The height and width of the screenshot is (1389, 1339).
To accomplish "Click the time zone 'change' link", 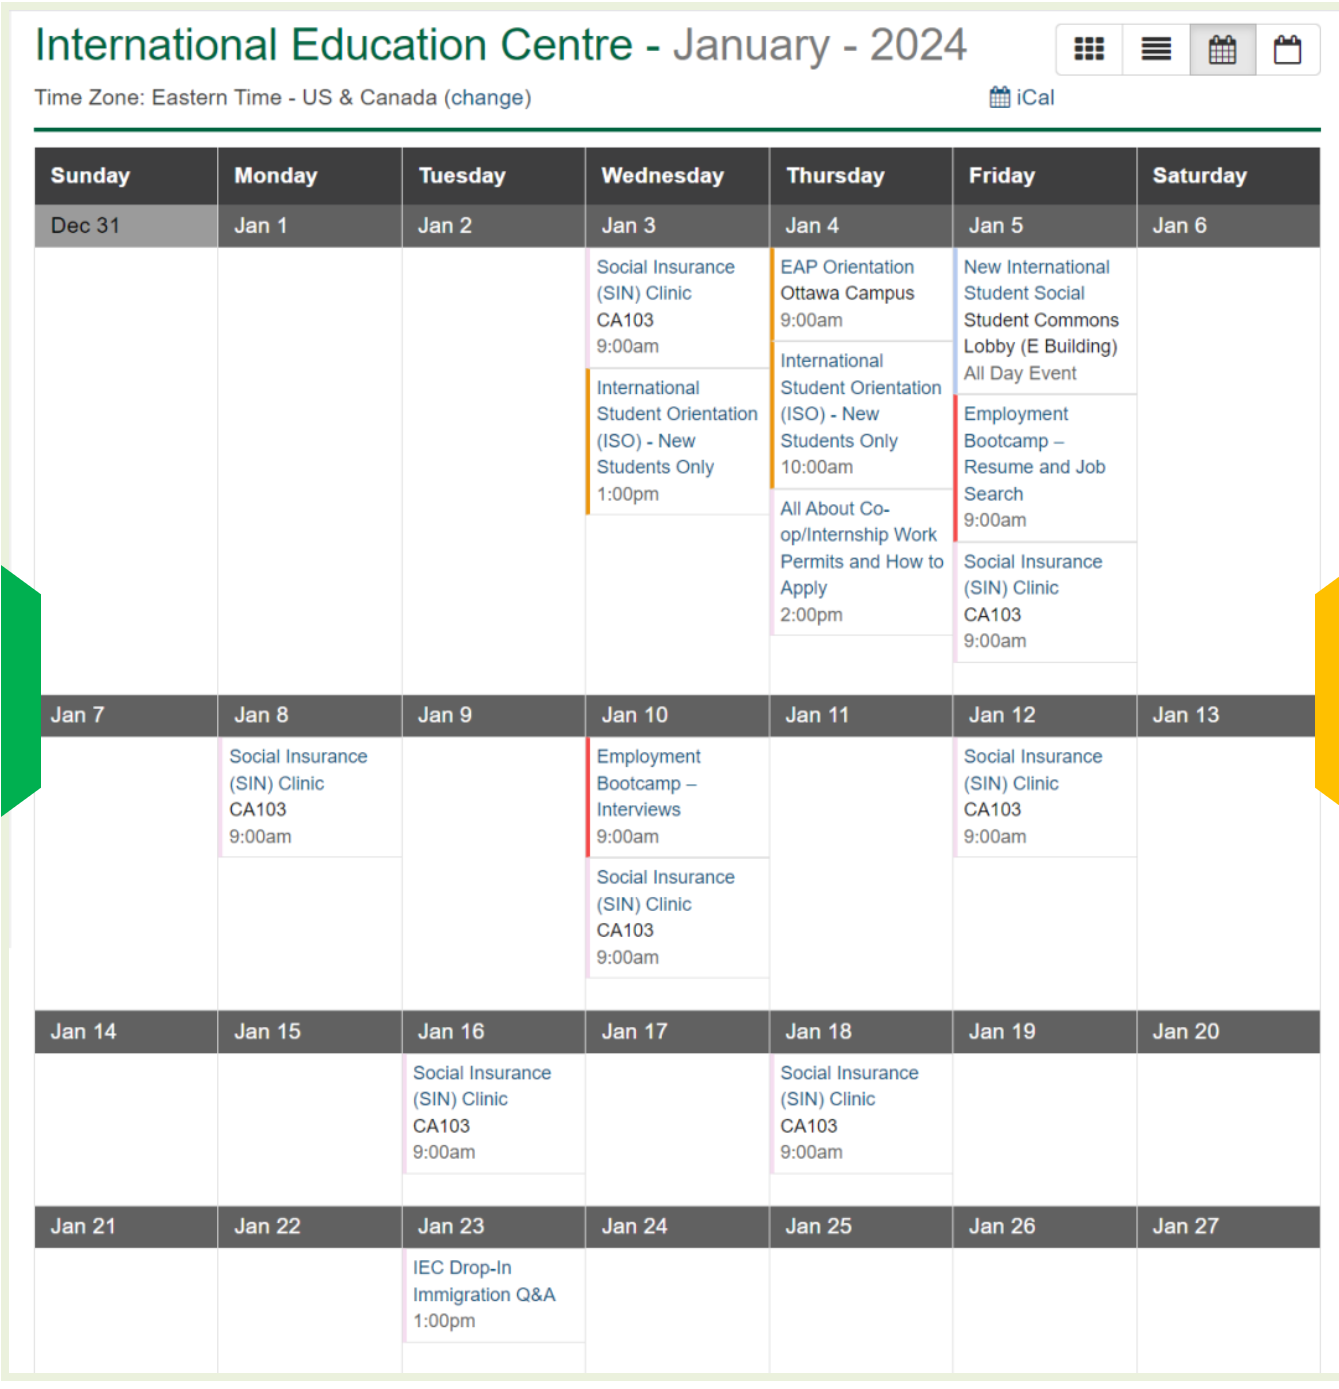I will click(487, 97).
